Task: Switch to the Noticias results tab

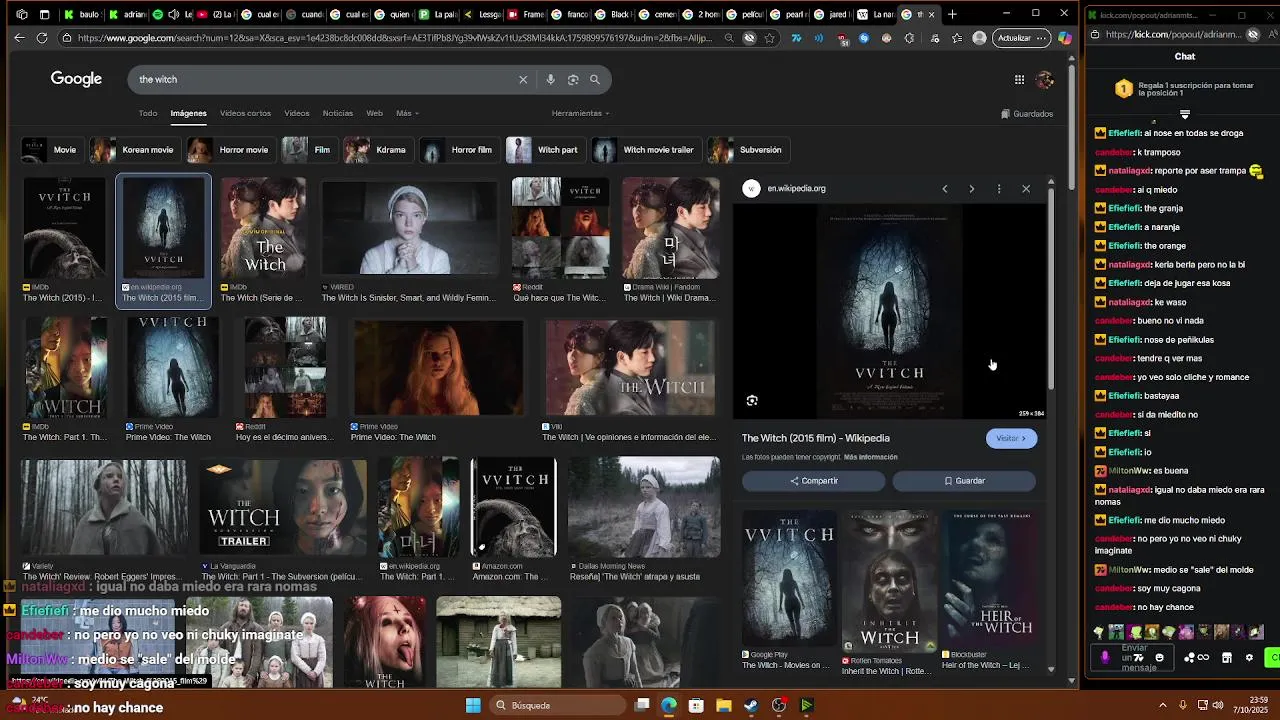Action: pos(338,113)
